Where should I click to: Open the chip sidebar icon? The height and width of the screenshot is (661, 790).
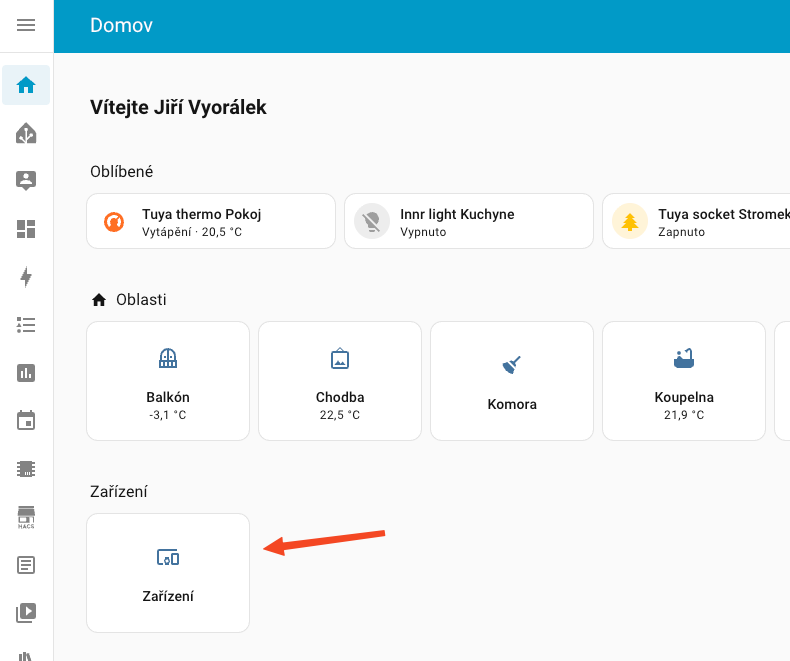click(26, 469)
